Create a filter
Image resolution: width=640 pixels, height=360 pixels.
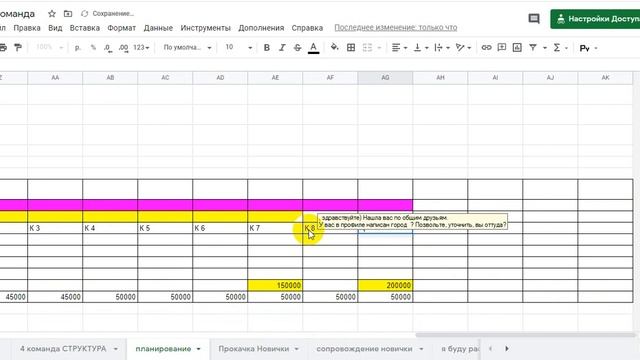click(x=533, y=48)
